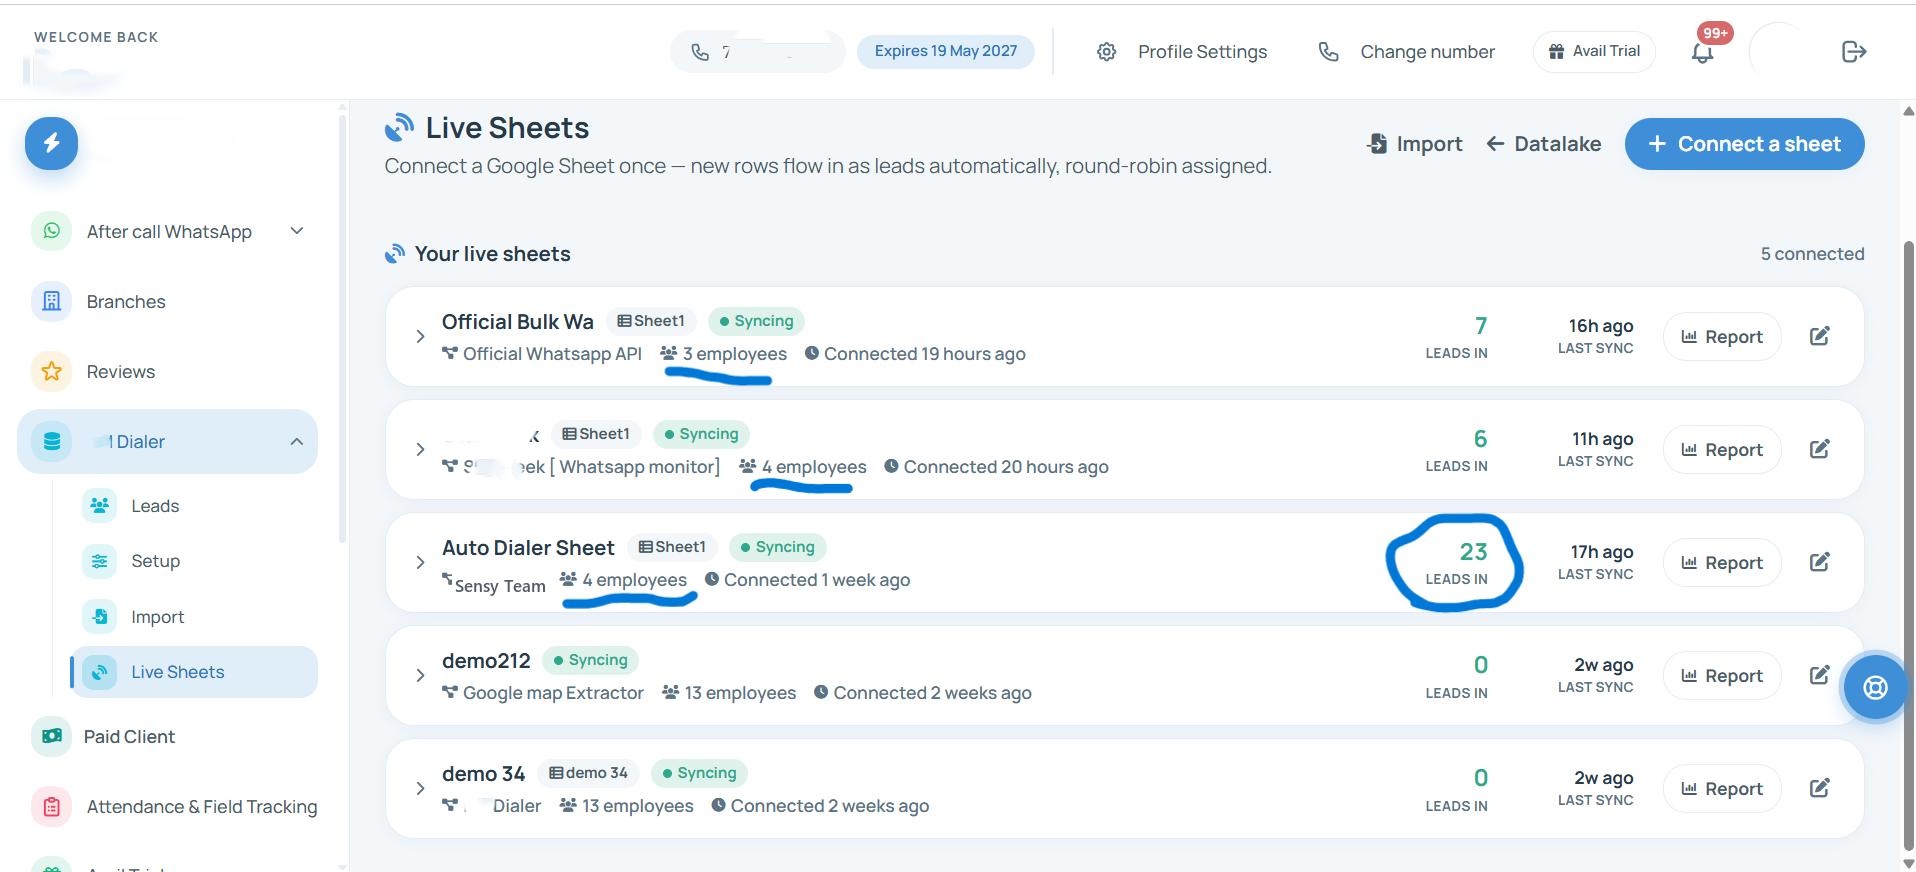This screenshot has height=872, width=1916.
Task: Edit the sheet connected 20 hours ago
Action: tap(1820, 449)
